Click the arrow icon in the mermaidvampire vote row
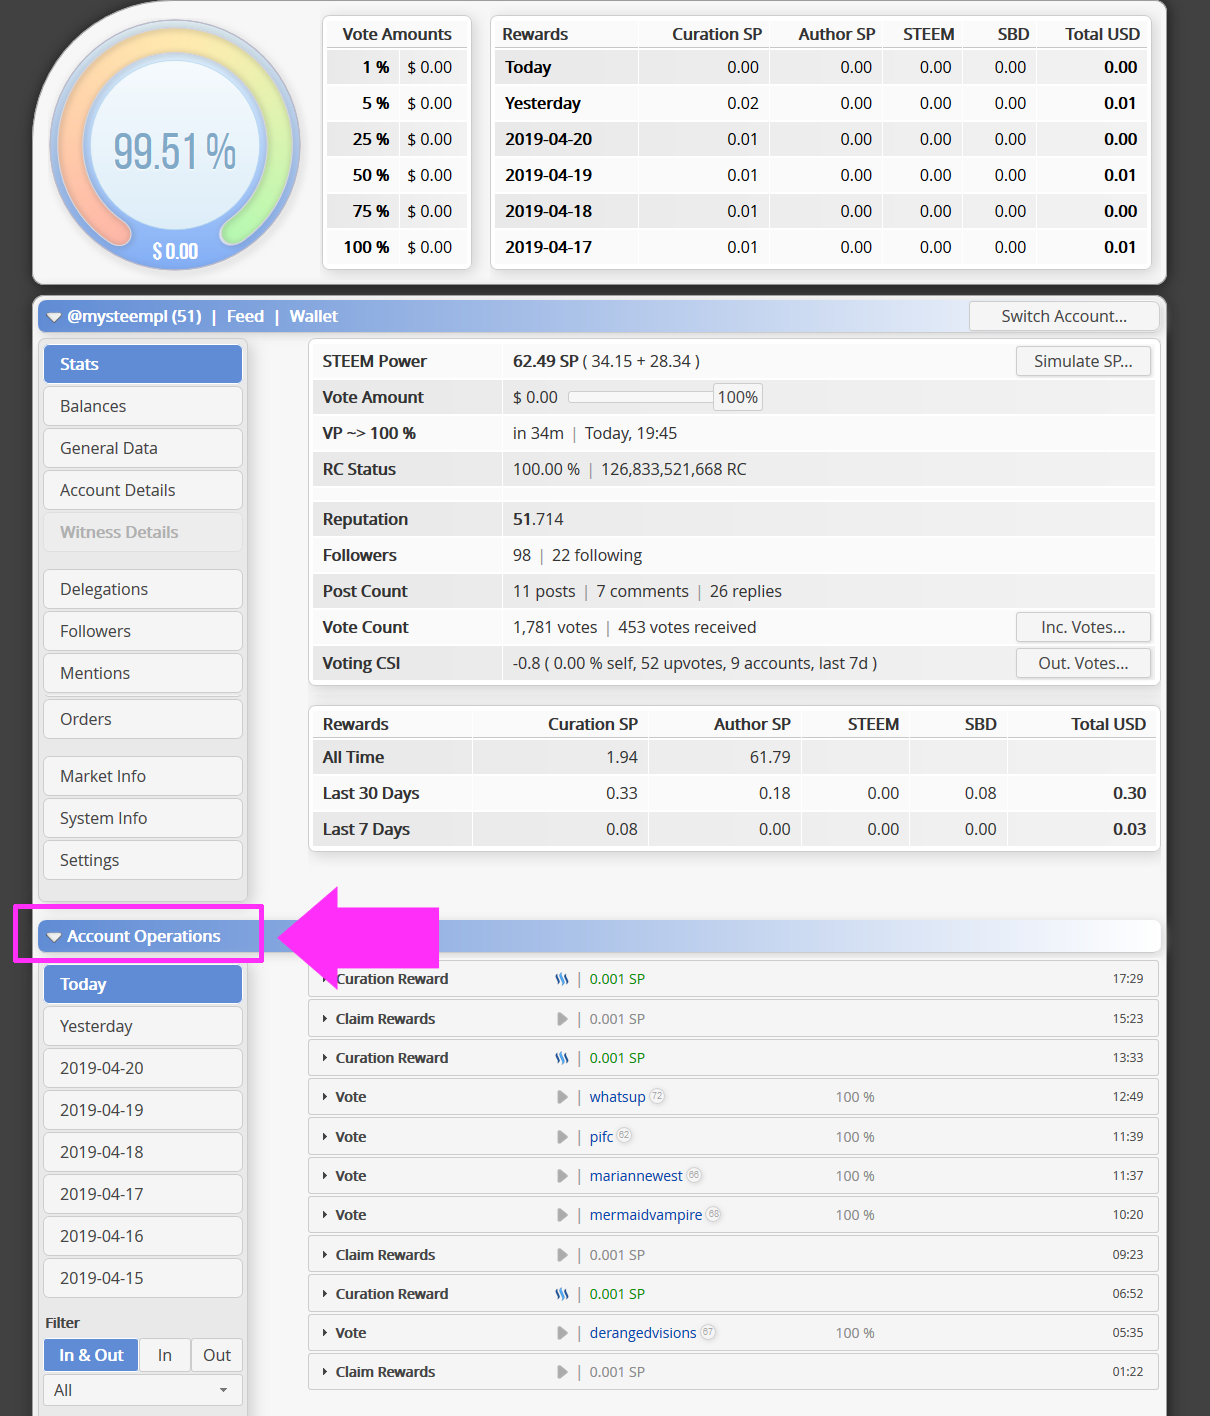Viewport: 1210px width, 1416px height. (562, 1215)
